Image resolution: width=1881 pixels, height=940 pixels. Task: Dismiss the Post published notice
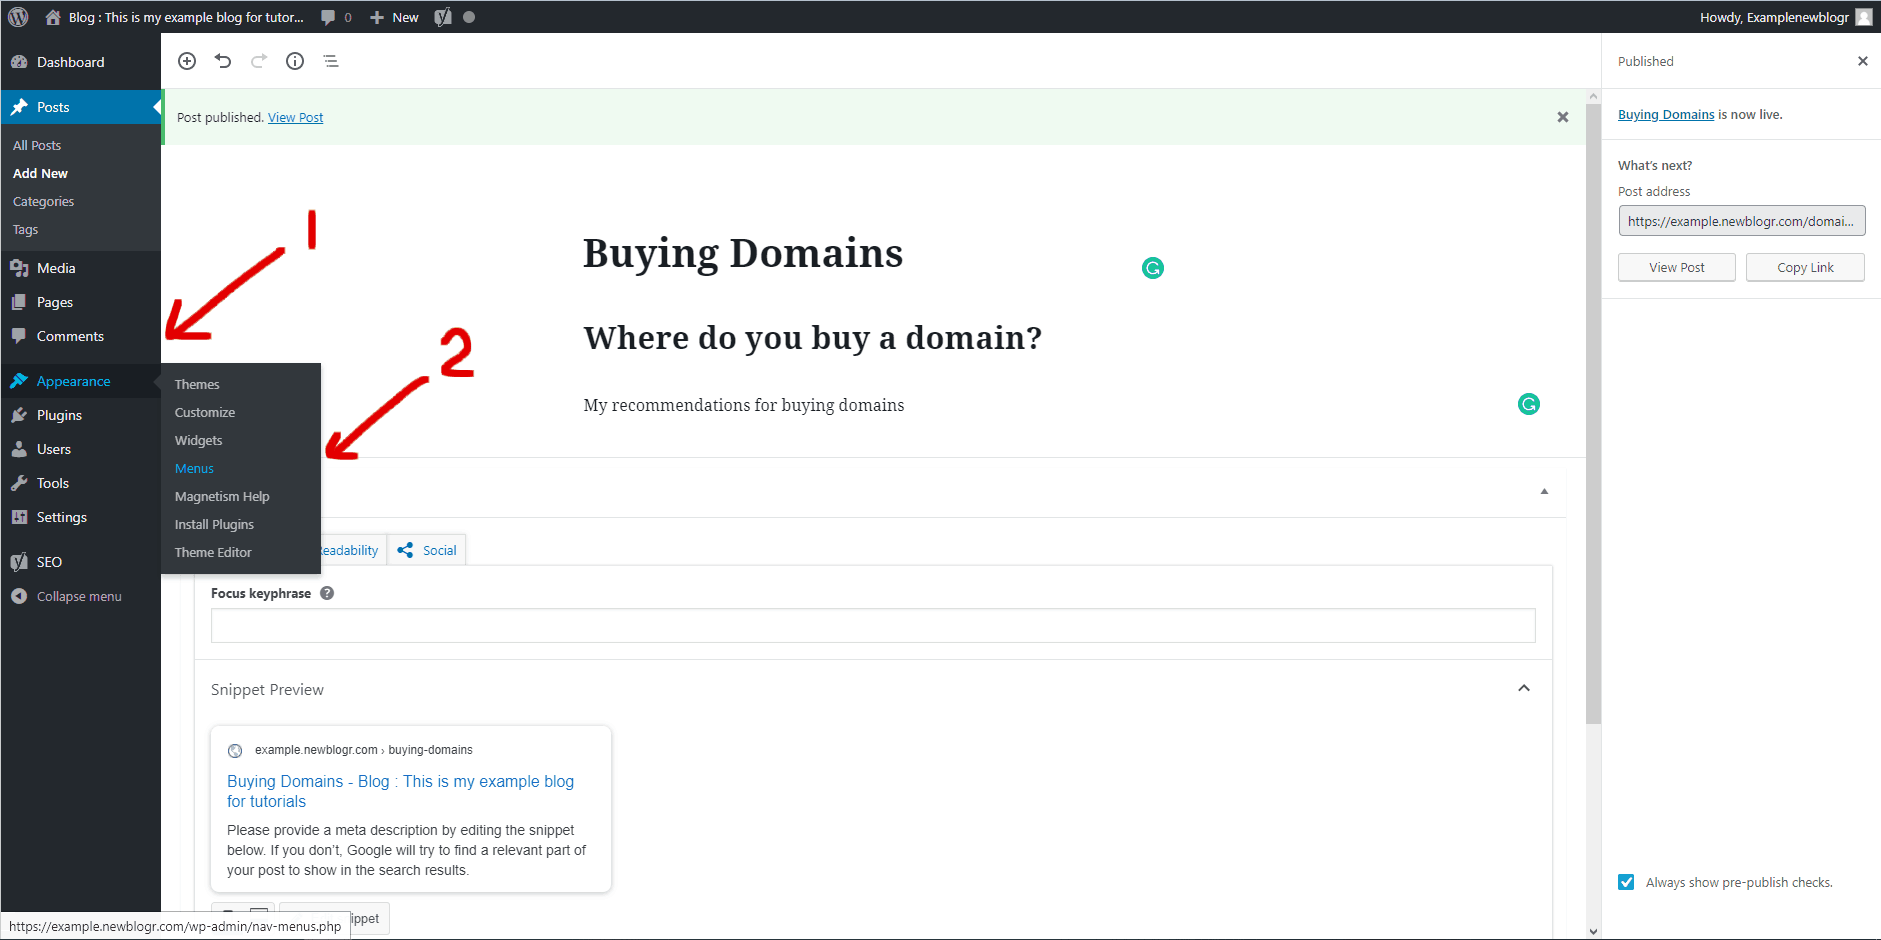tap(1563, 117)
